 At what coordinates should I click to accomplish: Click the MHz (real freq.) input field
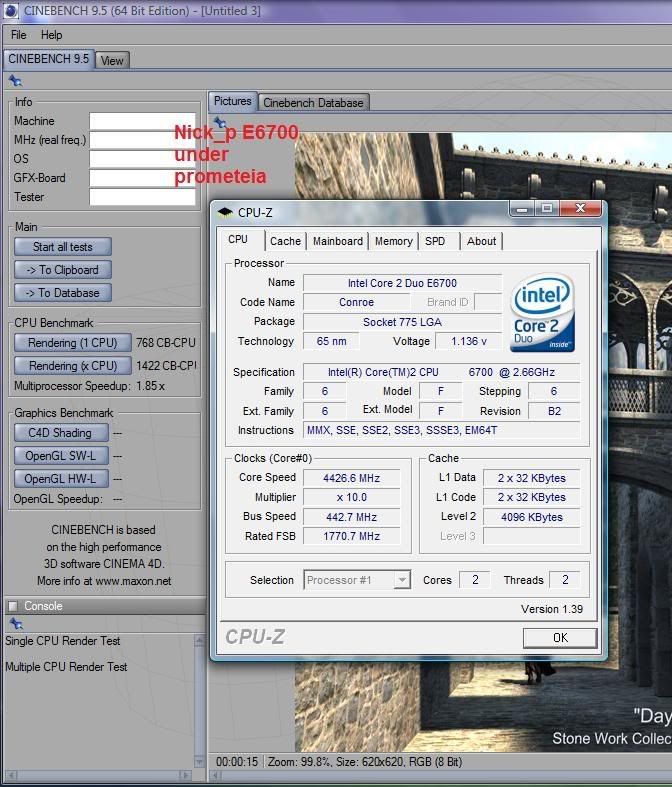(x=143, y=140)
